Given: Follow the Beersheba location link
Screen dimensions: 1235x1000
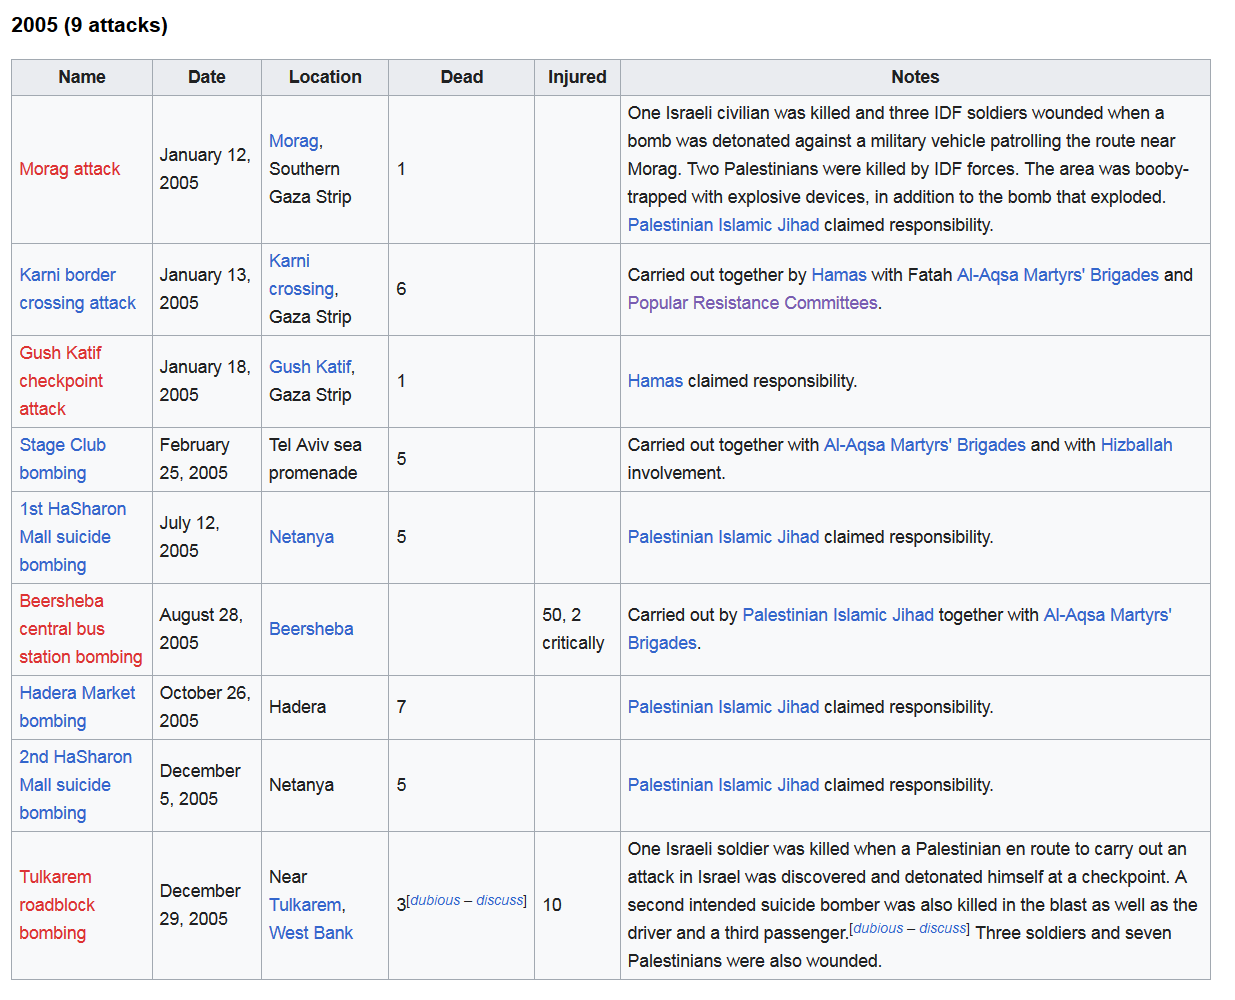Looking at the screenshot, I should 311,629.
